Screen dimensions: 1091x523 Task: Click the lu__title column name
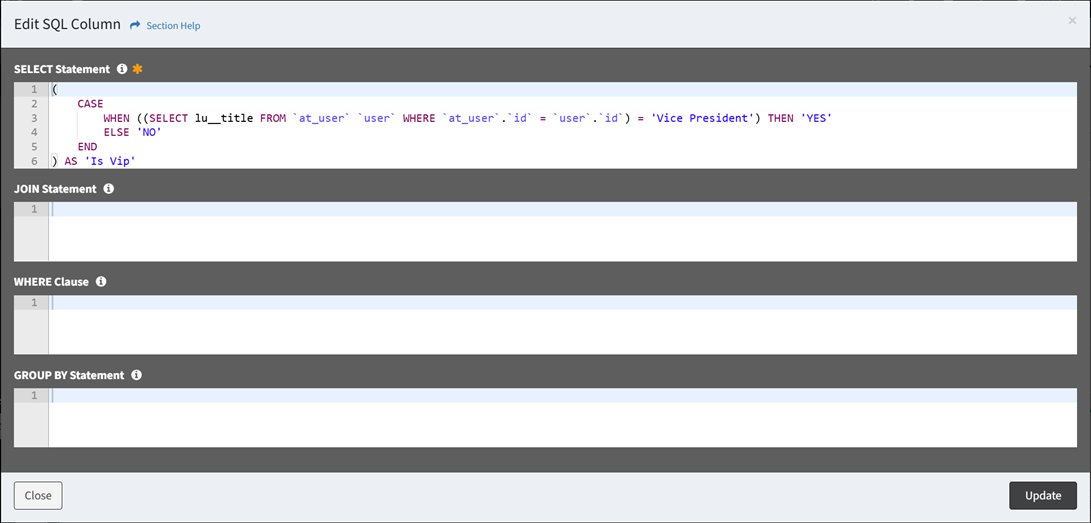tap(224, 118)
